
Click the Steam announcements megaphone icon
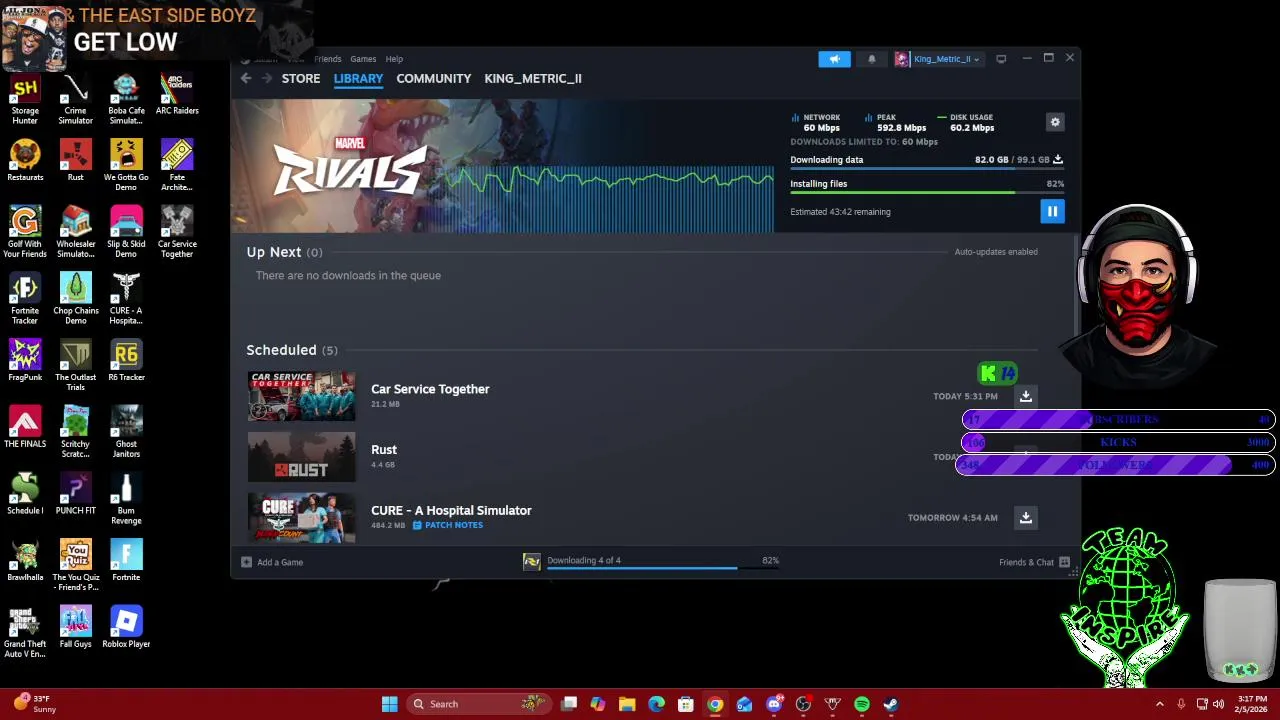tap(834, 59)
